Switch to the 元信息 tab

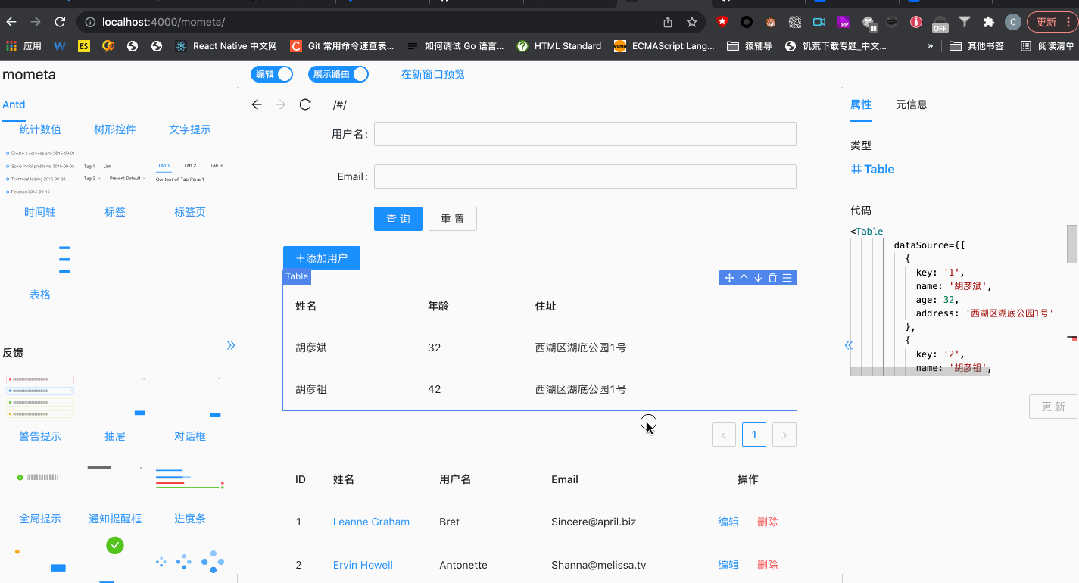point(911,104)
